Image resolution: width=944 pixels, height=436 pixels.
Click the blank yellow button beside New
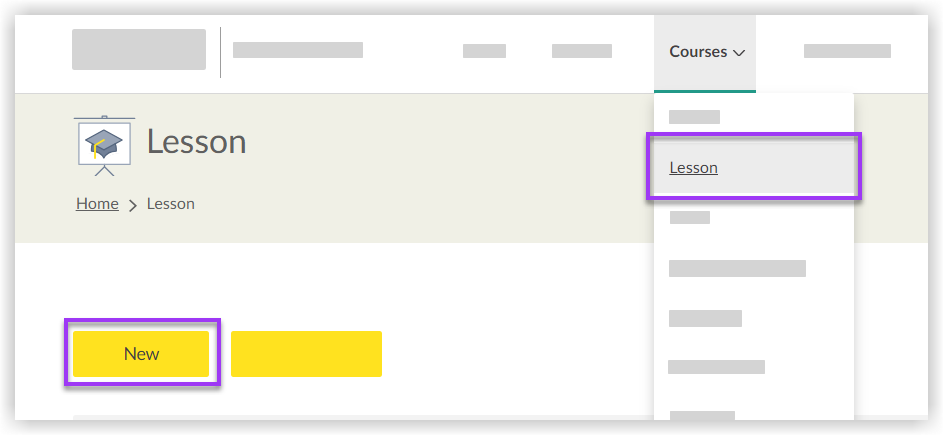[306, 354]
